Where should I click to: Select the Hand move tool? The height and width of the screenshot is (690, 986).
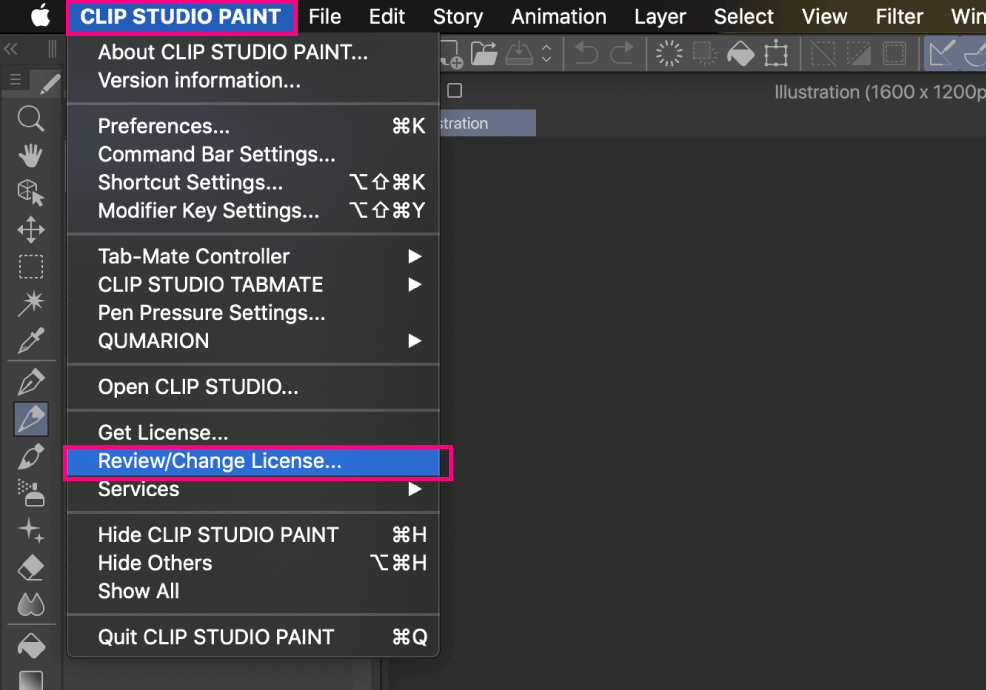click(31, 155)
